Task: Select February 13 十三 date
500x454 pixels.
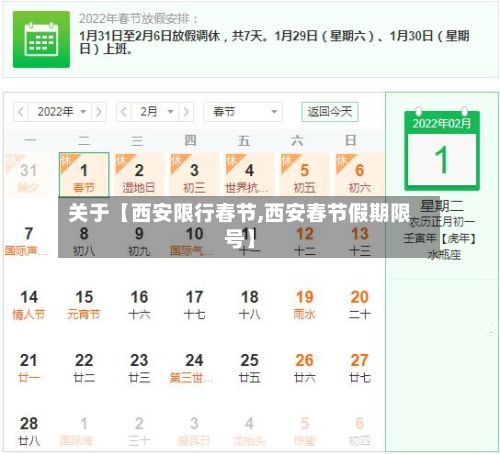Action: tap(359, 241)
